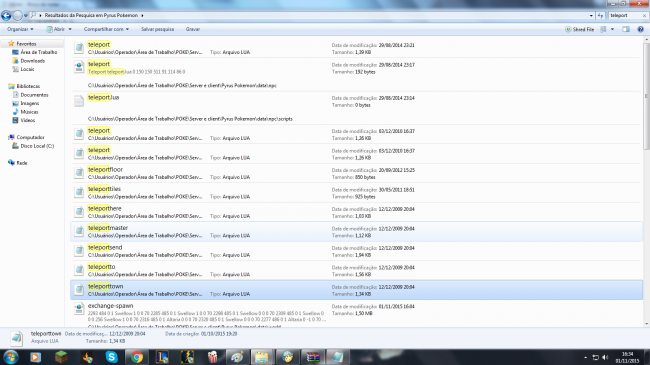Select the first teleport result dated 29/08/2014 23:21
This screenshot has width=650, height=365.
point(356,48)
